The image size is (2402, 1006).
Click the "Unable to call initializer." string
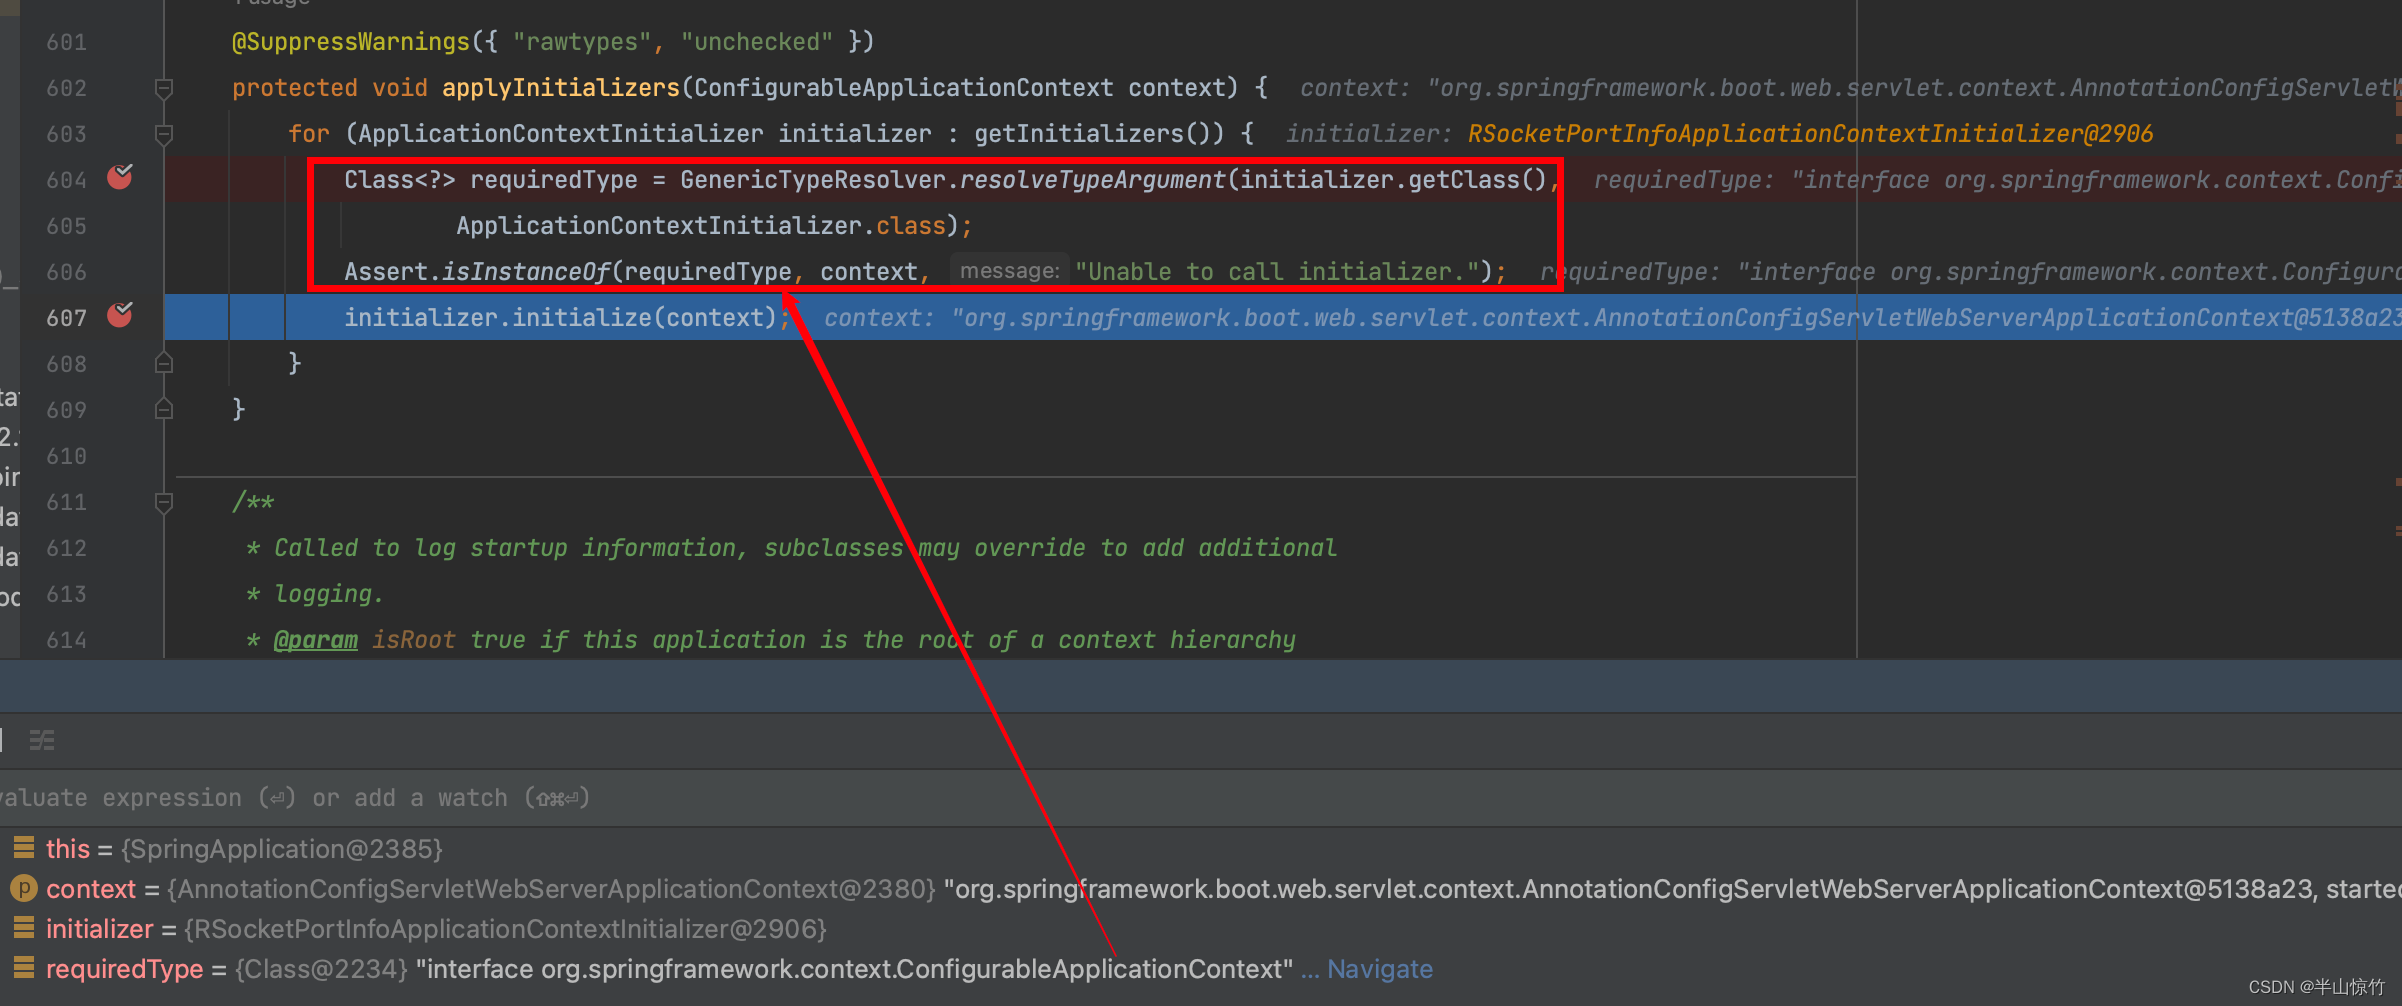point(1277,272)
